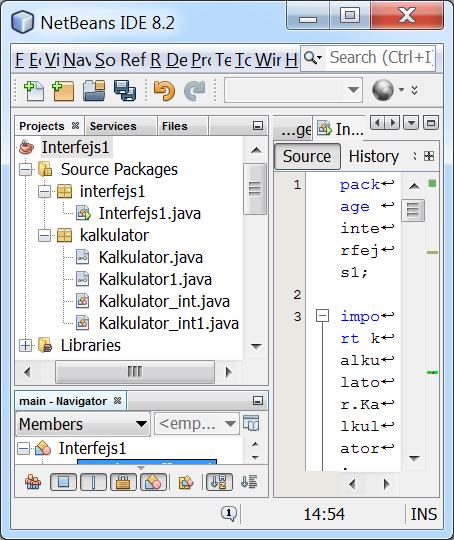Screen dimensions: 454x540
Task: Click the Save All toolbar icon
Action: 125,91
